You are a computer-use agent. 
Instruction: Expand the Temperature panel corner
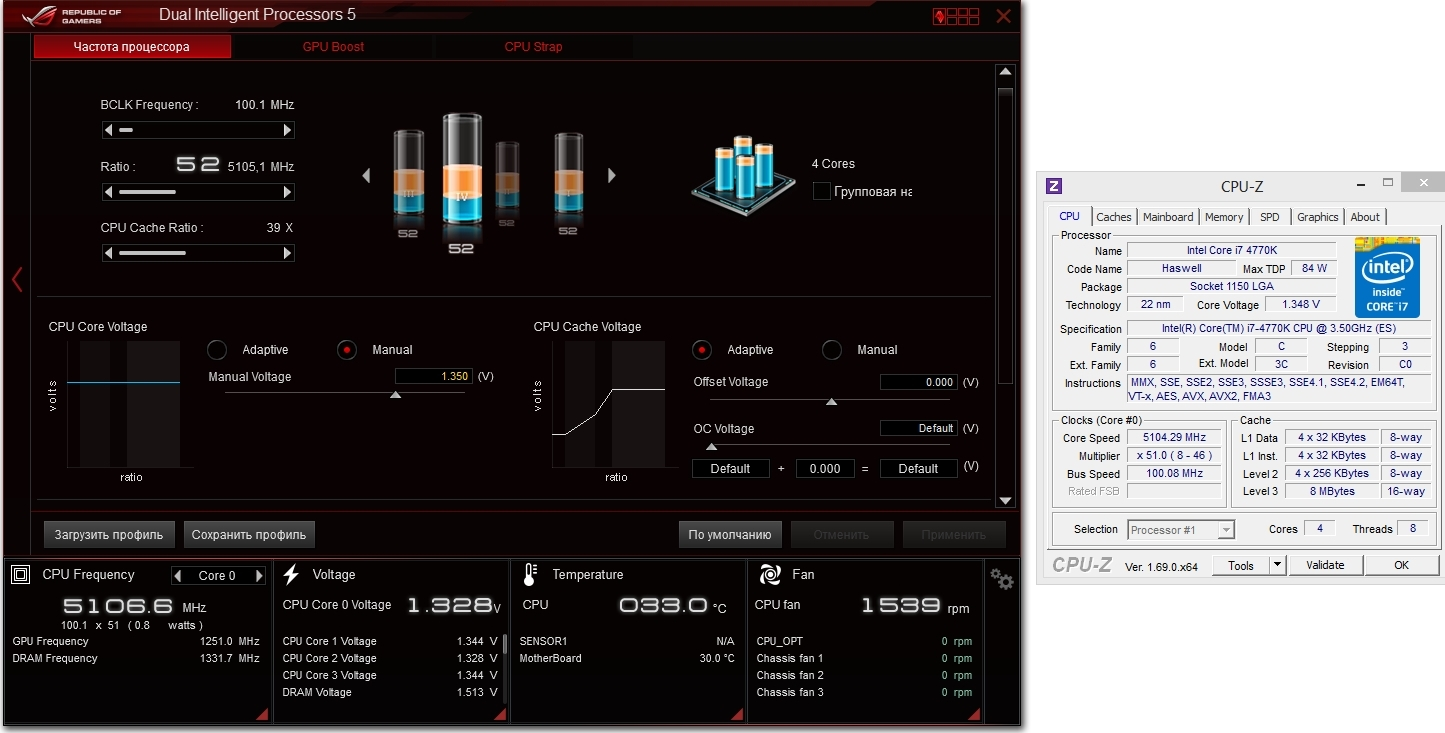pos(737,714)
